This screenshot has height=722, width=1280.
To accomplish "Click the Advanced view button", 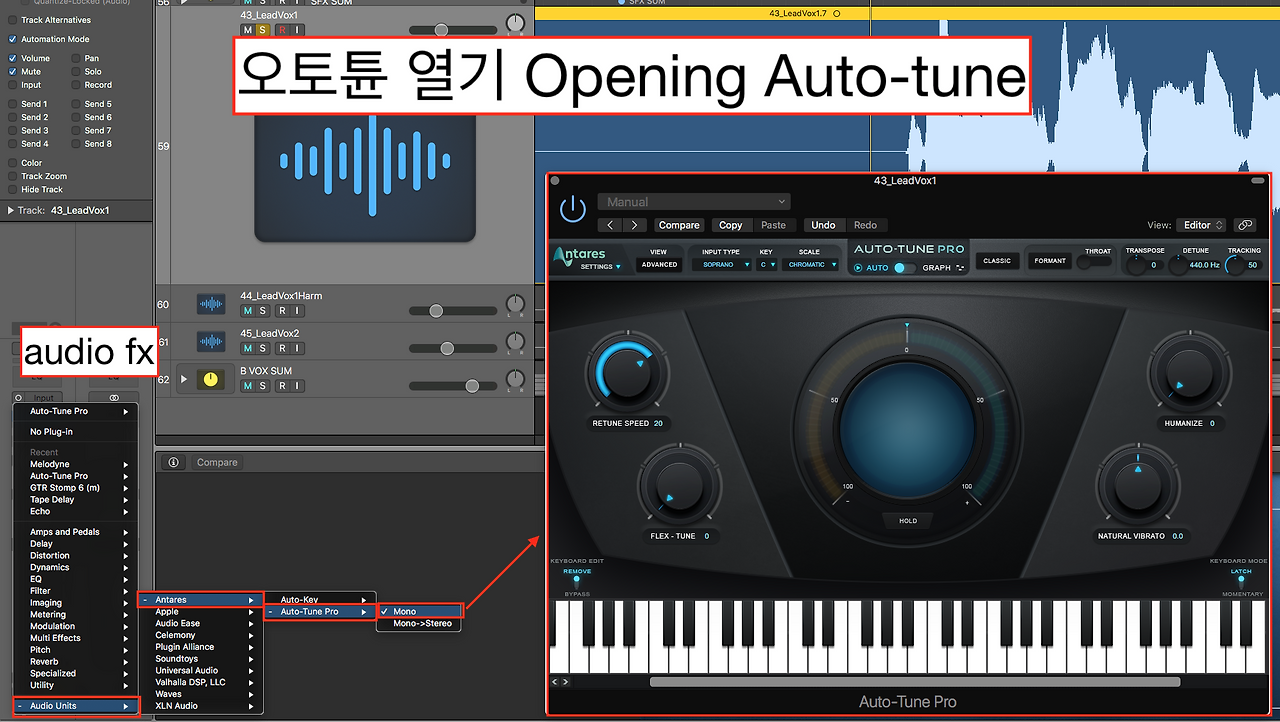I will (x=659, y=265).
